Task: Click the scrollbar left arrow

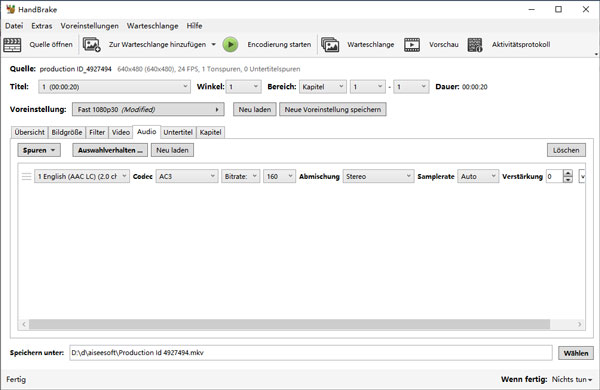Action: click(x=24, y=325)
